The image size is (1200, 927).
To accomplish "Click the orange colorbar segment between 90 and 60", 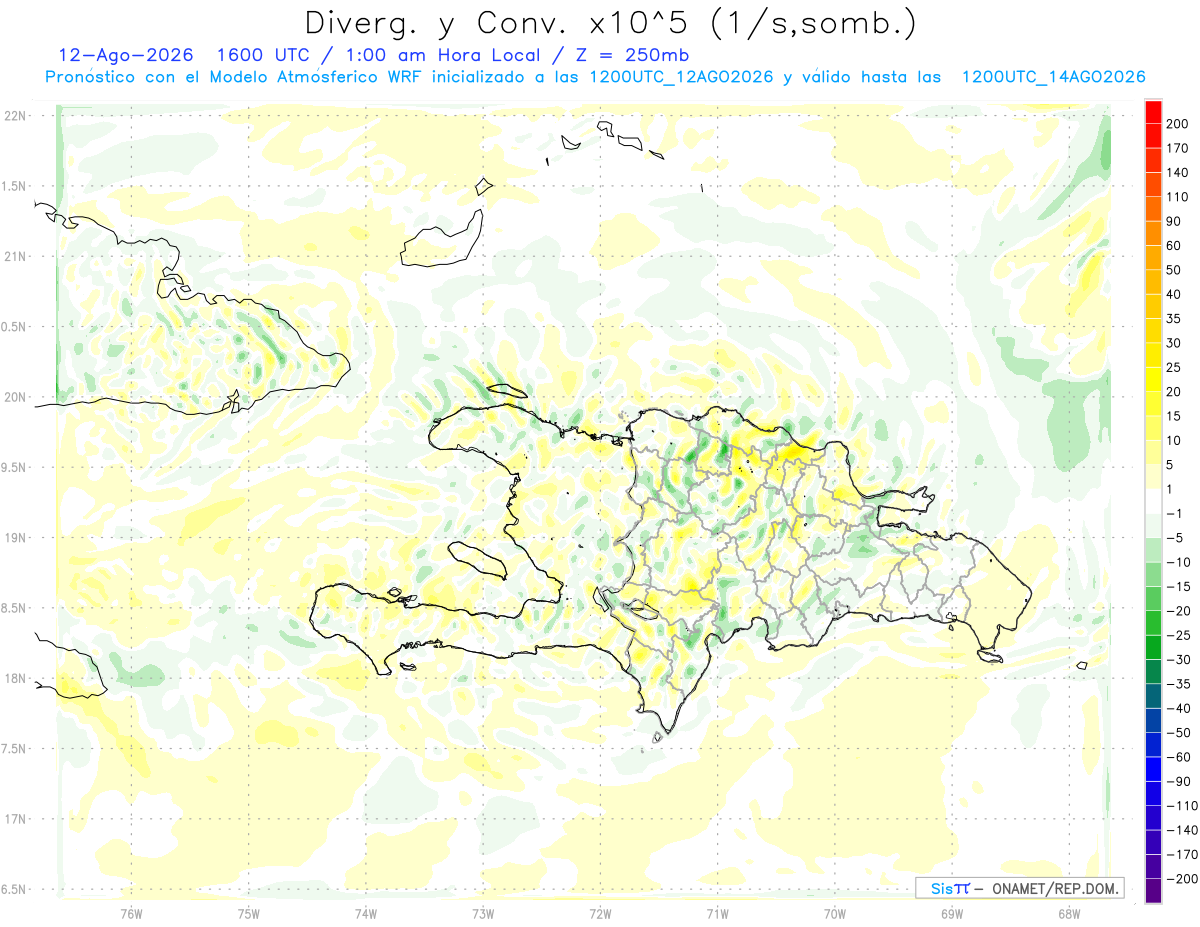I will tap(1154, 234).
